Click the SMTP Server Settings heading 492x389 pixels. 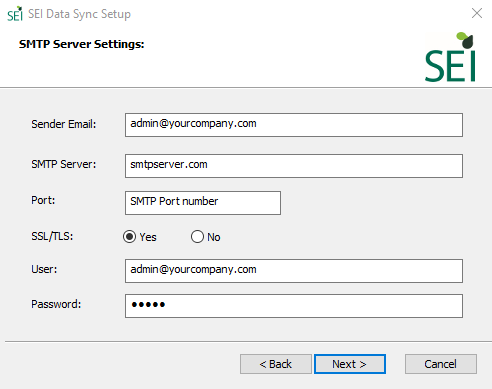coord(82,44)
